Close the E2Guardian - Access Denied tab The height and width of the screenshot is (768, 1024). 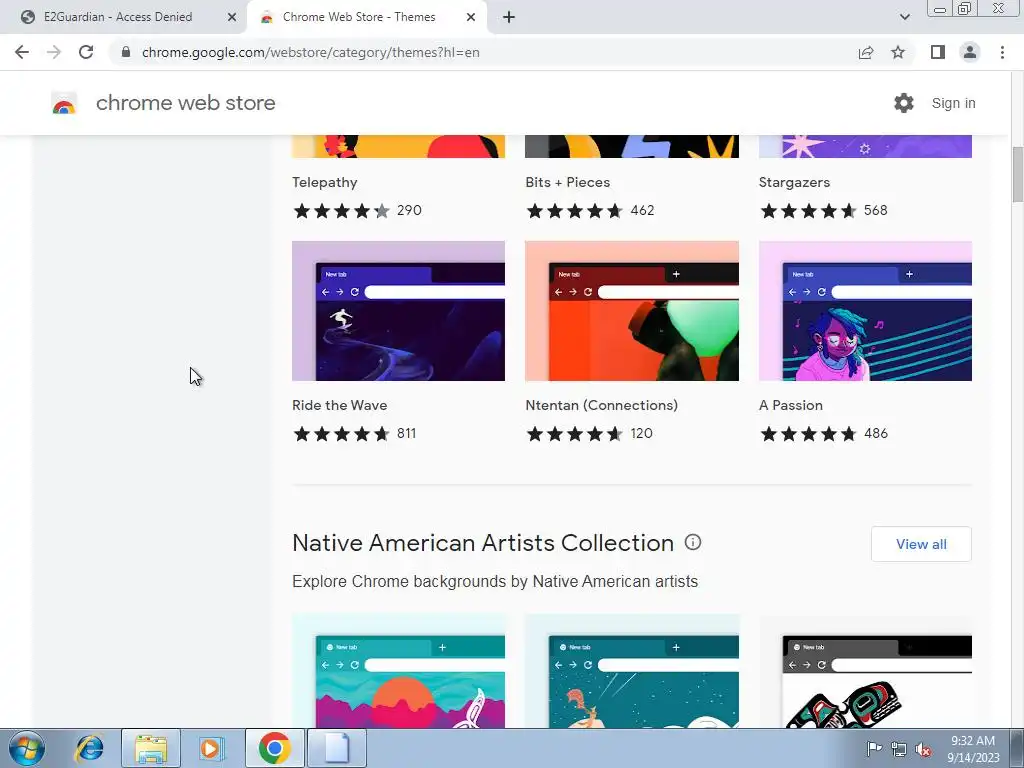(x=232, y=17)
